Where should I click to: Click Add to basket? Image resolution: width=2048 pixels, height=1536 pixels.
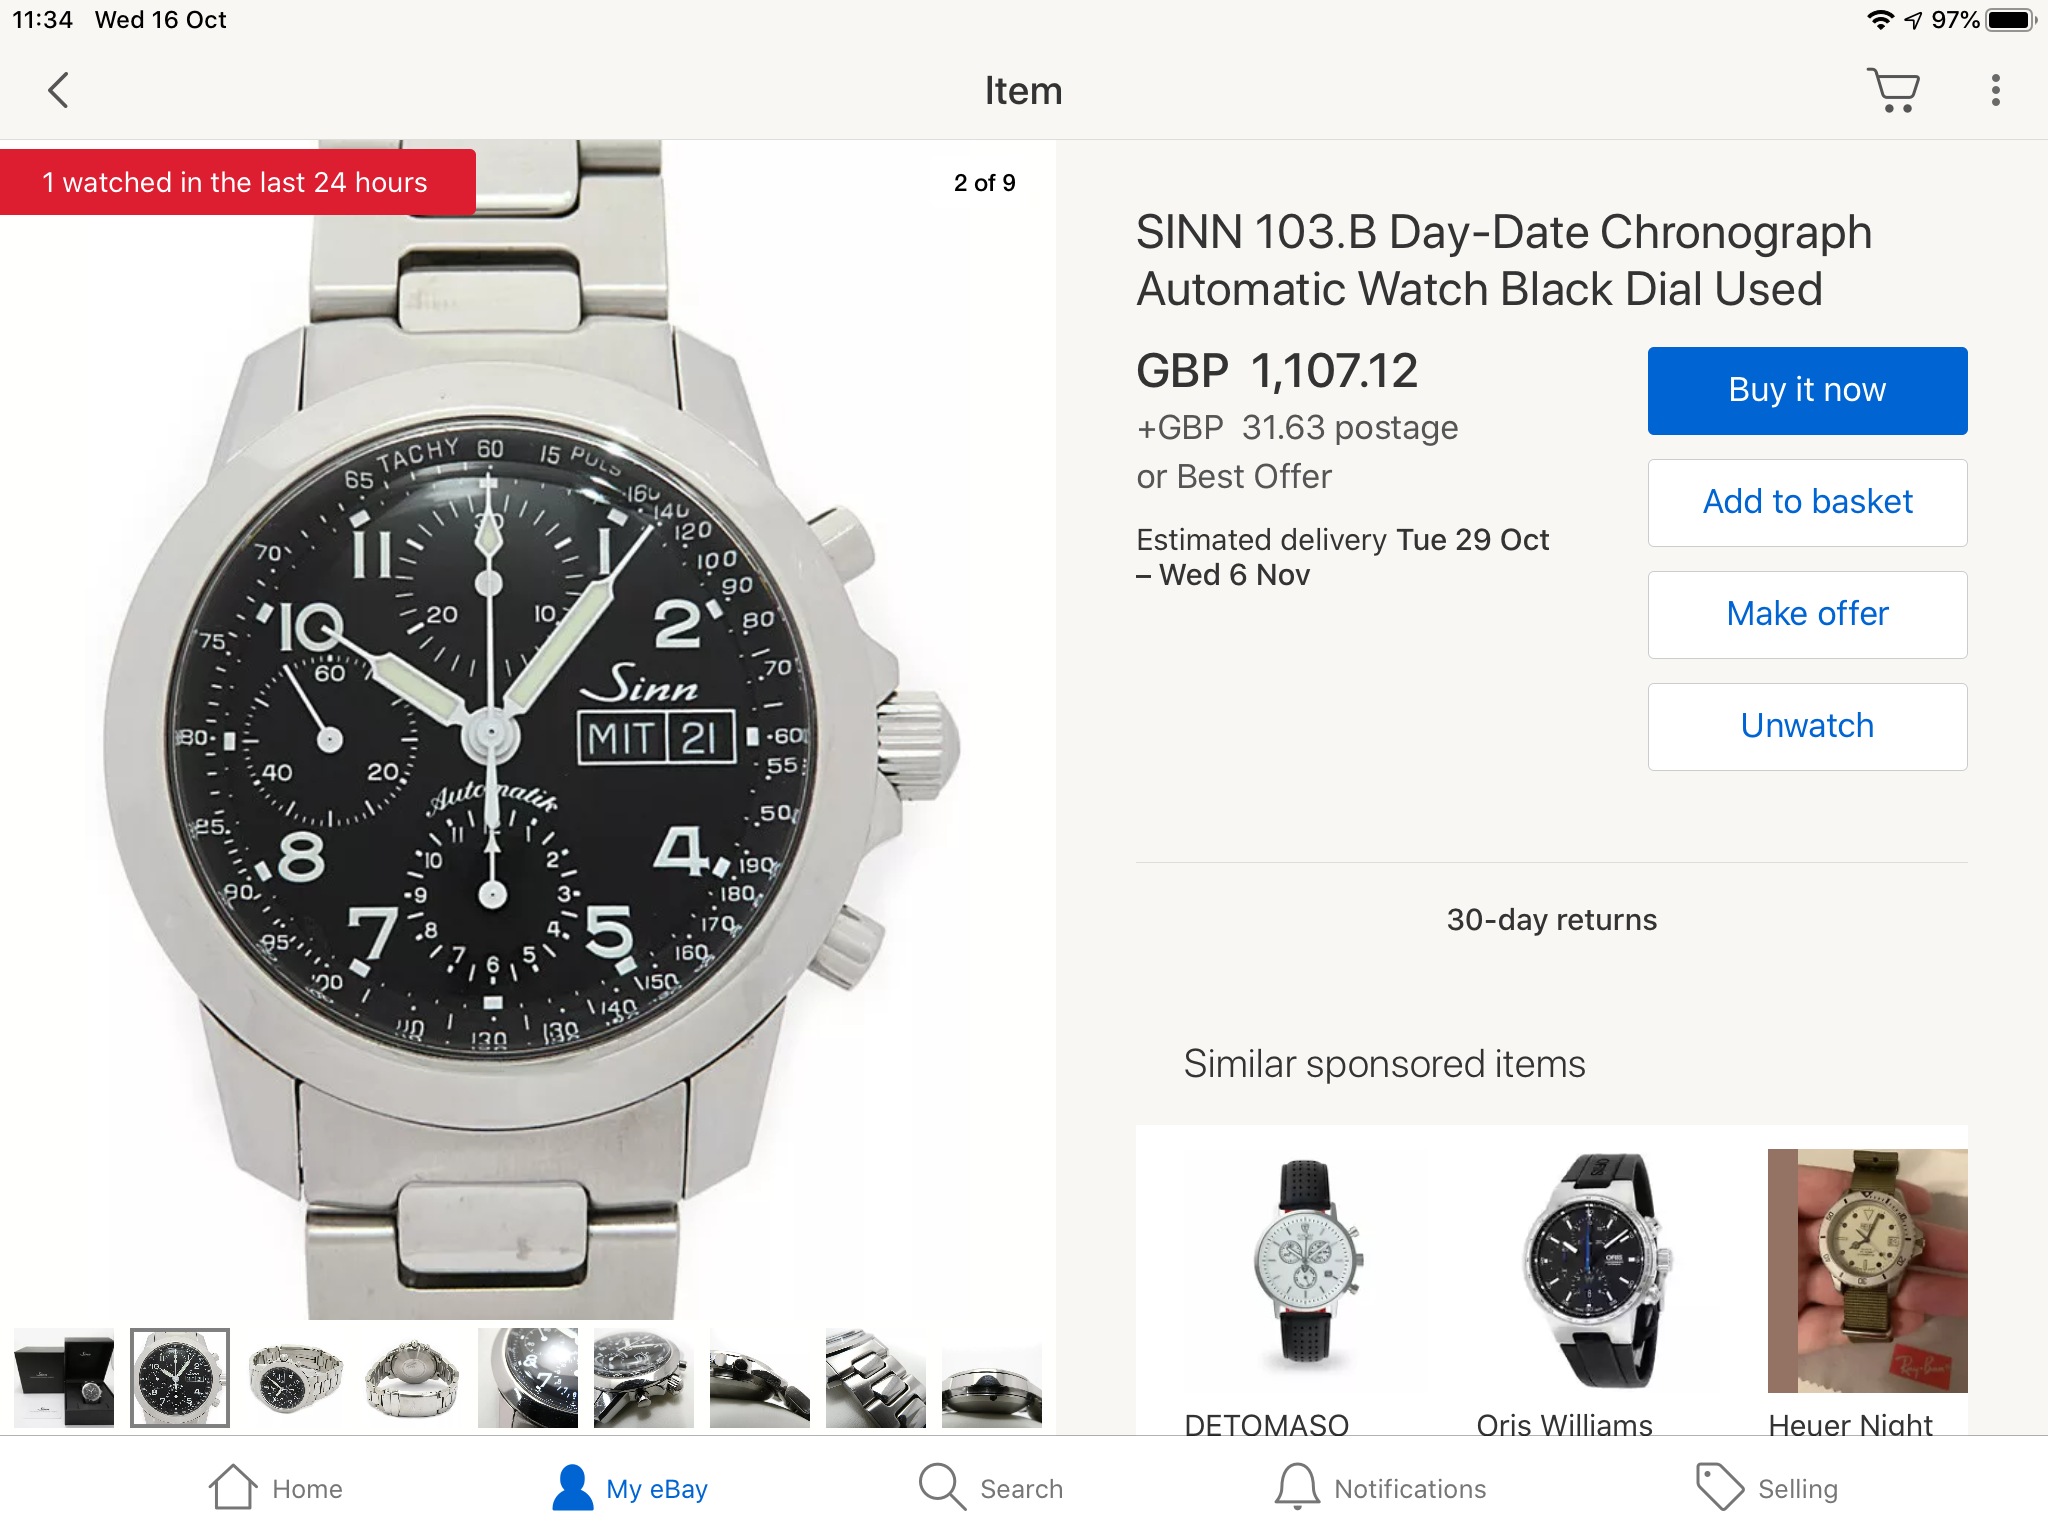[x=1807, y=502]
